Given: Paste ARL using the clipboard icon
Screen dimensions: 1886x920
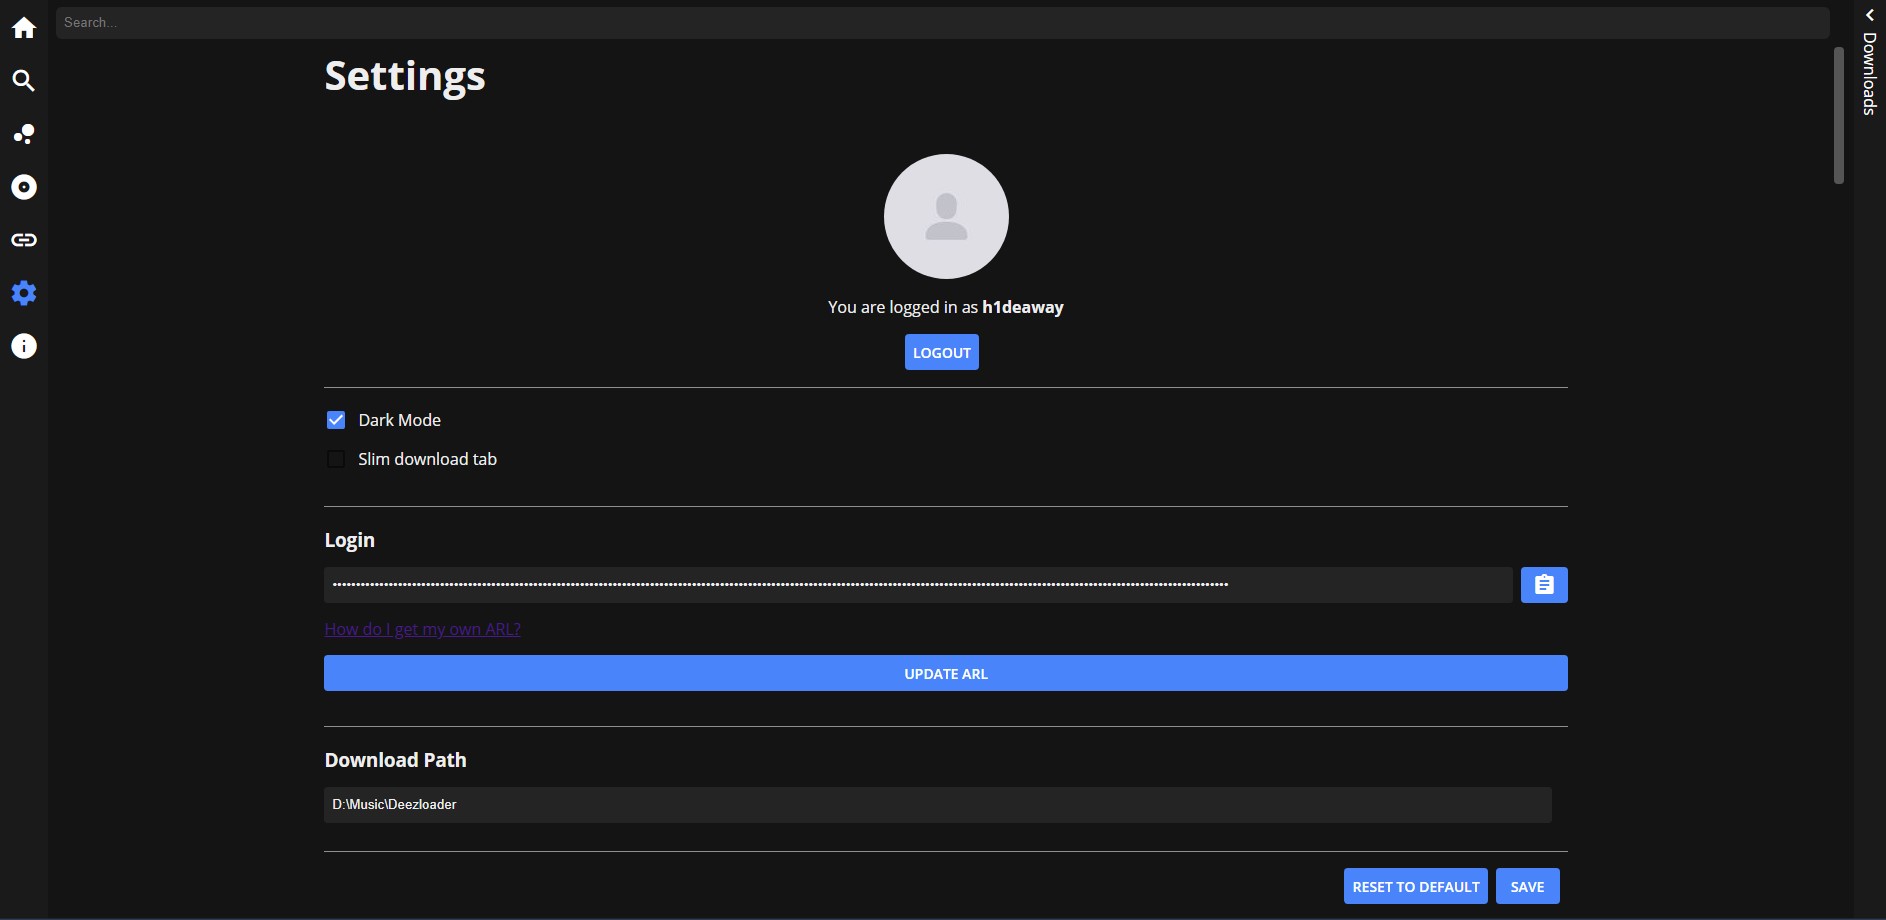Looking at the screenshot, I should coord(1543,585).
